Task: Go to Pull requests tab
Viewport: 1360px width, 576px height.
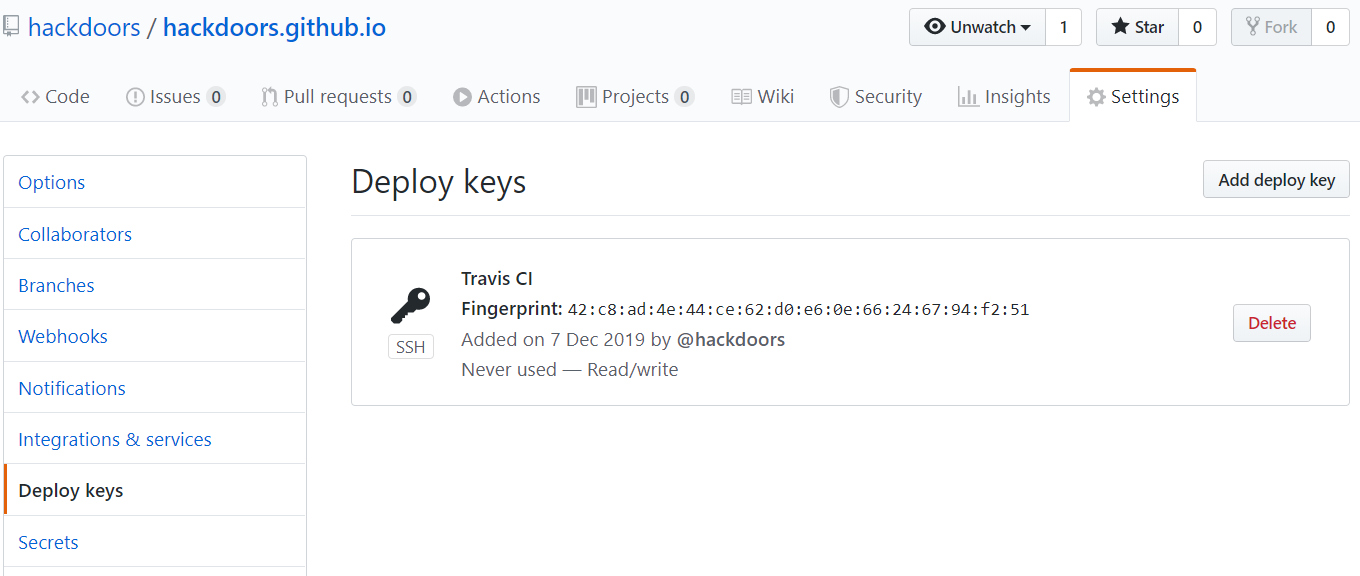Action: coord(337,97)
